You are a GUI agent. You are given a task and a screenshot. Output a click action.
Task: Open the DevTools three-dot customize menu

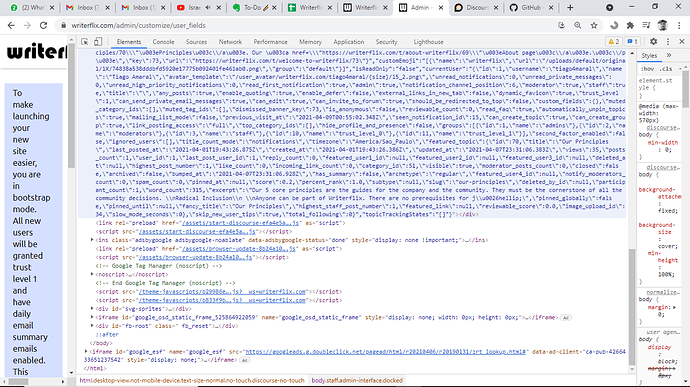668,41
